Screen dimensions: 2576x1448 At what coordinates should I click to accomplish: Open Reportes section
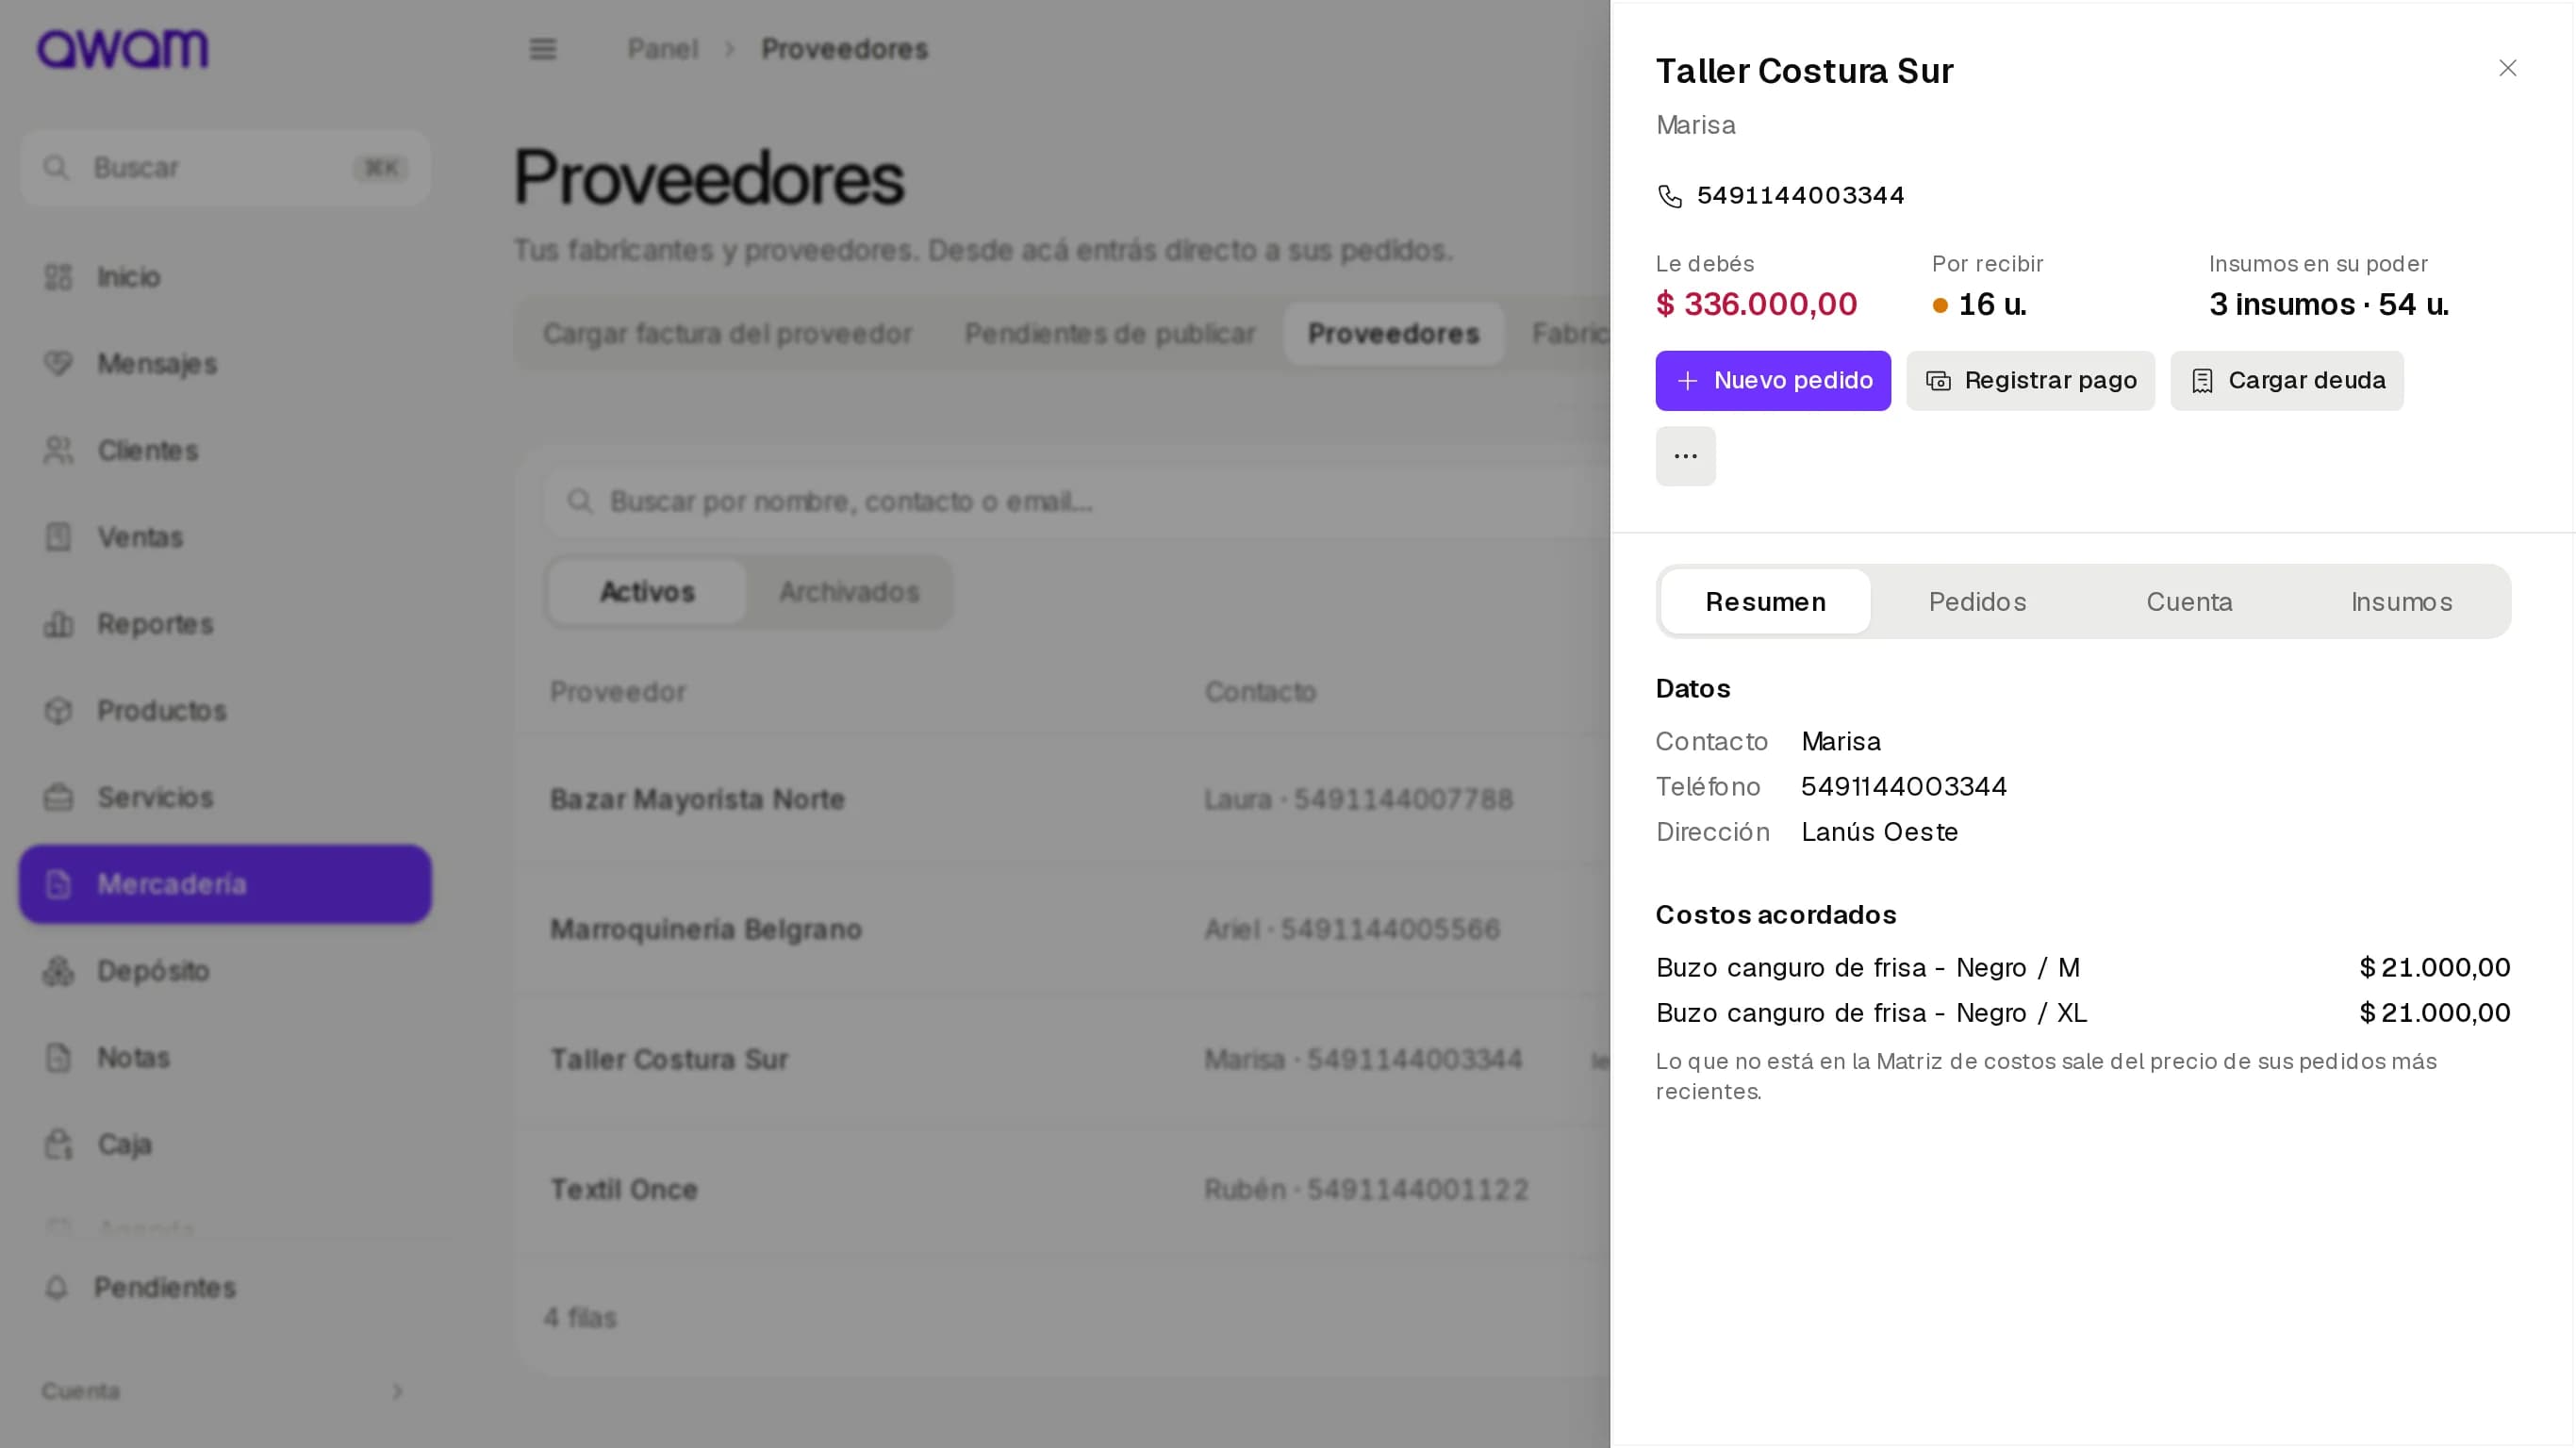[225, 624]
